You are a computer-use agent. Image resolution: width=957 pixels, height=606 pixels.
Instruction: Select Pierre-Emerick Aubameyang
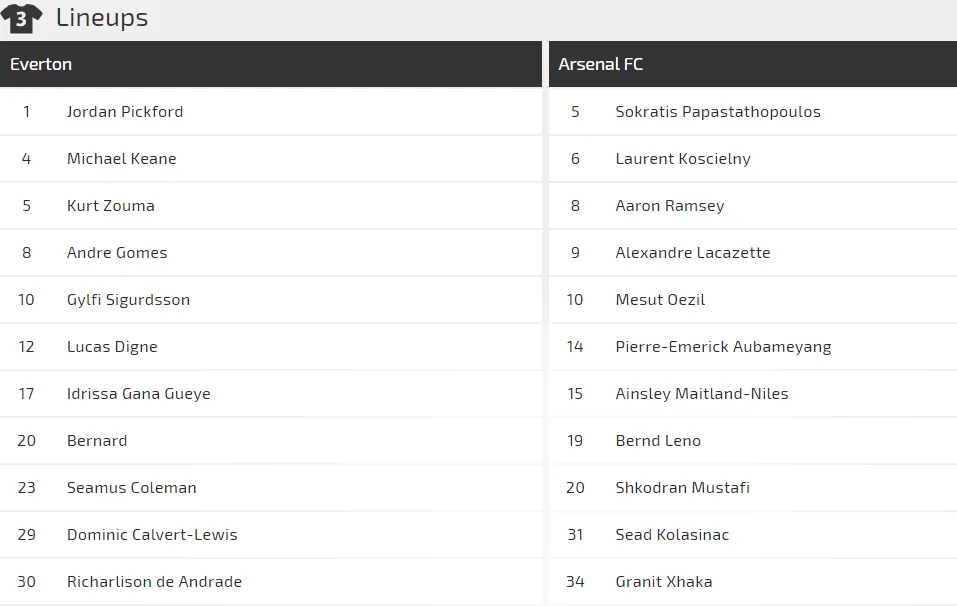pyautogui.click(x=723, y=347)
